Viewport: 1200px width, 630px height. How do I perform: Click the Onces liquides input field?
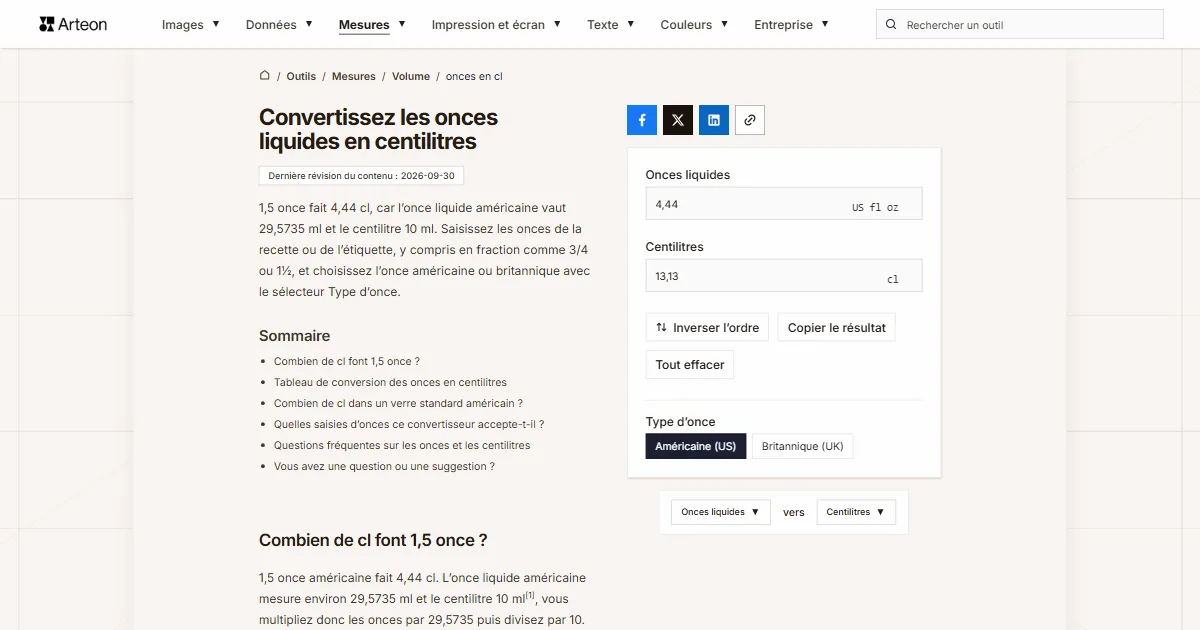click(x=784, y=204)
